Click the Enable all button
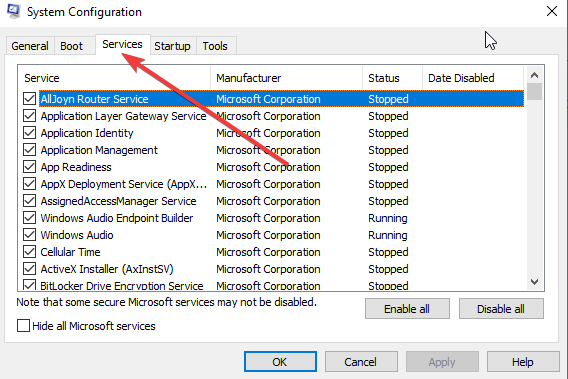The width and height of the screenshot is (568, 379). pyautogui.click(x=407, y=309)
